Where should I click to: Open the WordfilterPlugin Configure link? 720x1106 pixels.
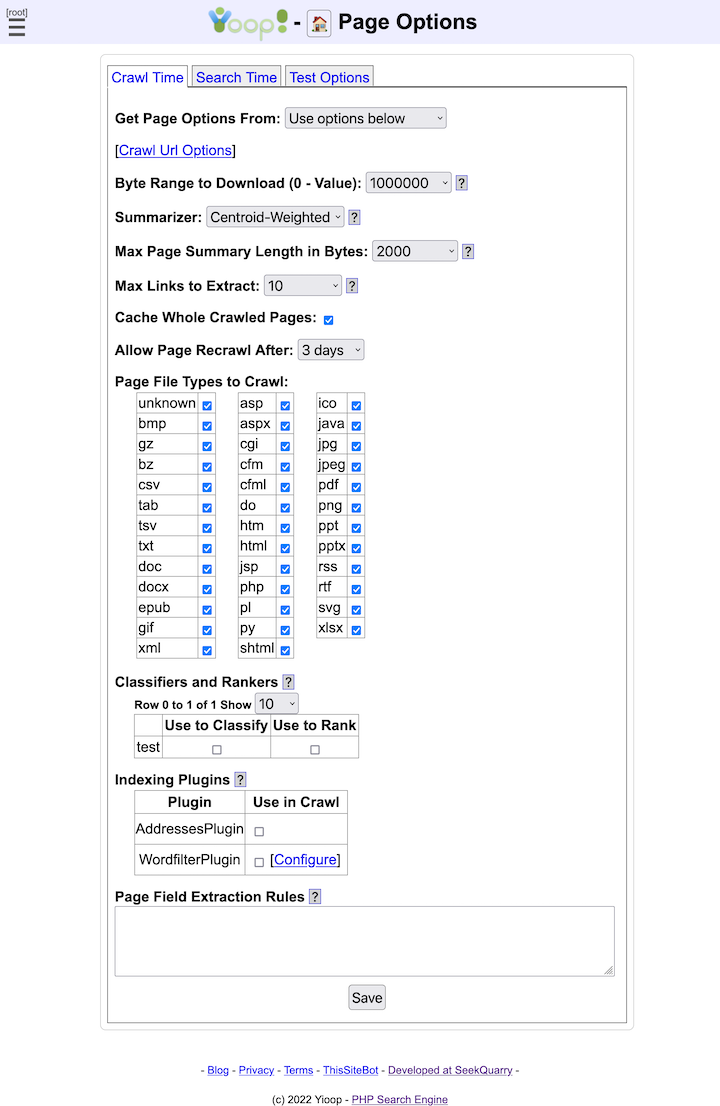click(305, 860)
